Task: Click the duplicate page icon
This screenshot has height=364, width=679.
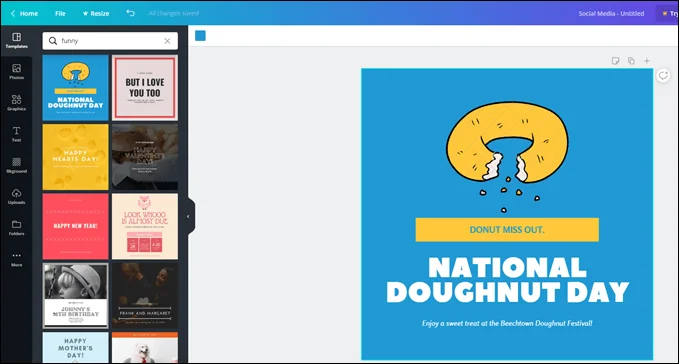Action: tap(631, 61)
